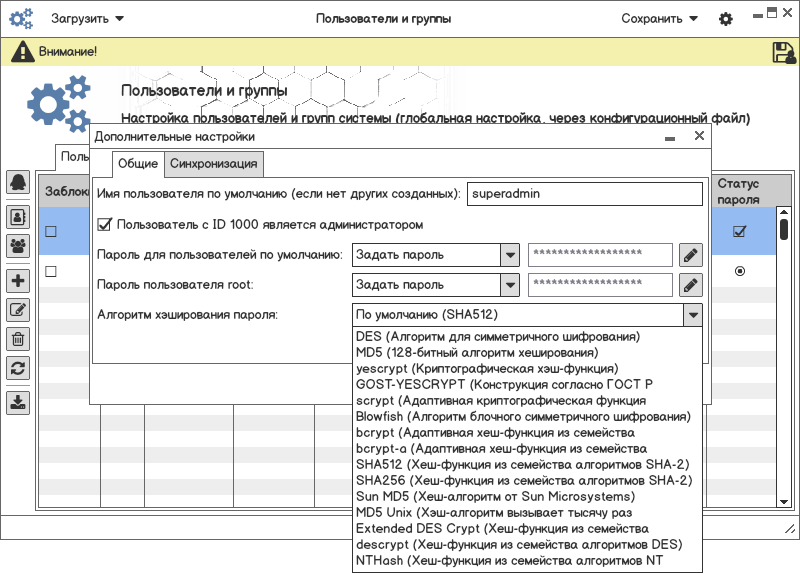Click the Linux penguin icon in left sidebar

point(18,181)
